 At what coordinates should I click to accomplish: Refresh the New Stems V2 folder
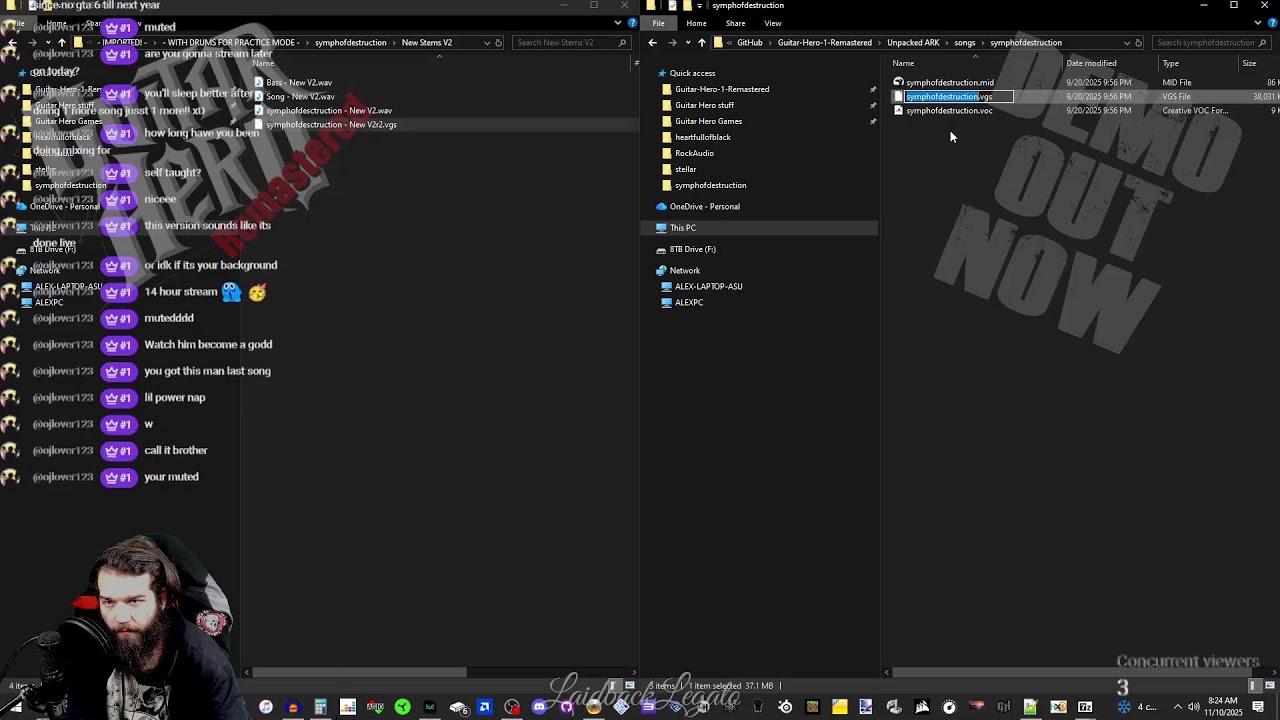[498, 43]
